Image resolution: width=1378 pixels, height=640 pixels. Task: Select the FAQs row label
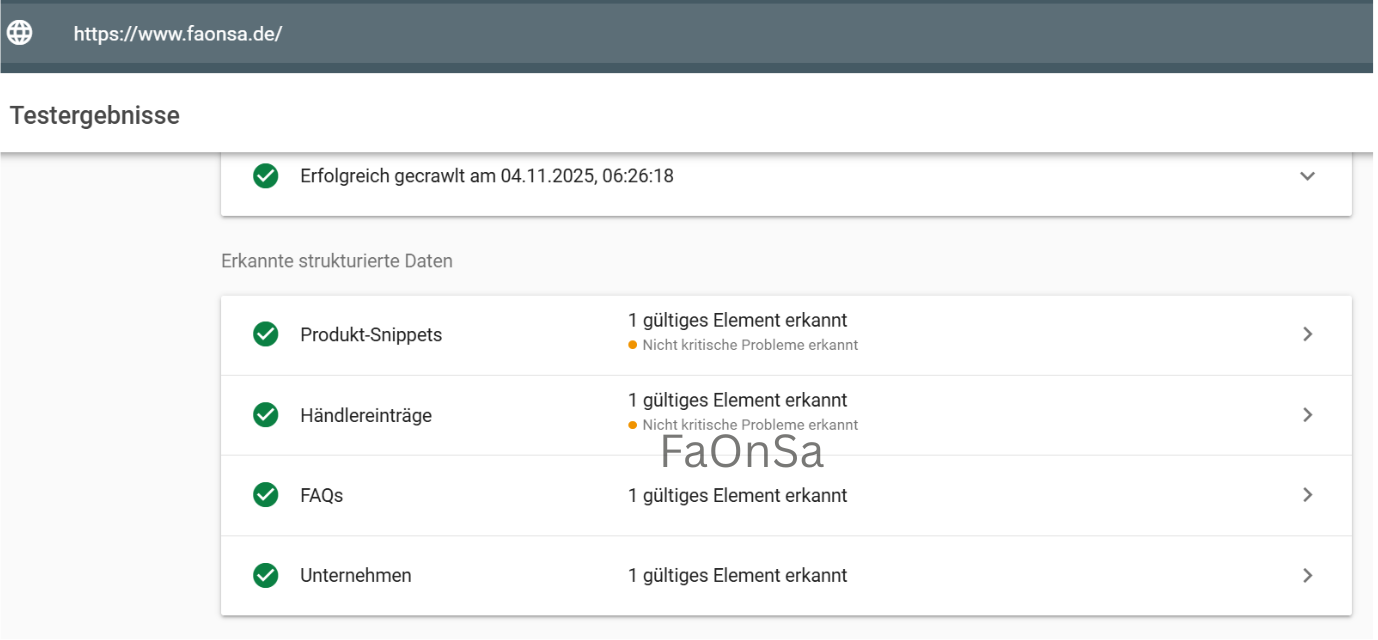pyautogui.click(x=321, y=495)
